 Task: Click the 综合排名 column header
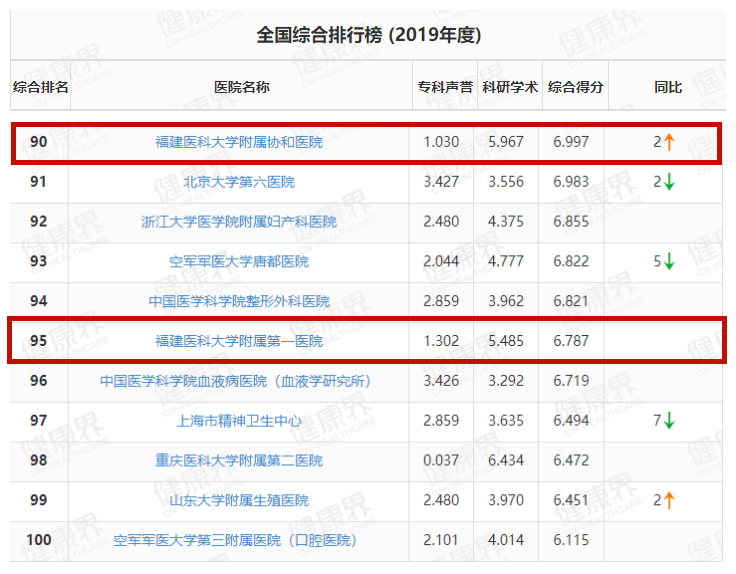(x=40, y=87)
